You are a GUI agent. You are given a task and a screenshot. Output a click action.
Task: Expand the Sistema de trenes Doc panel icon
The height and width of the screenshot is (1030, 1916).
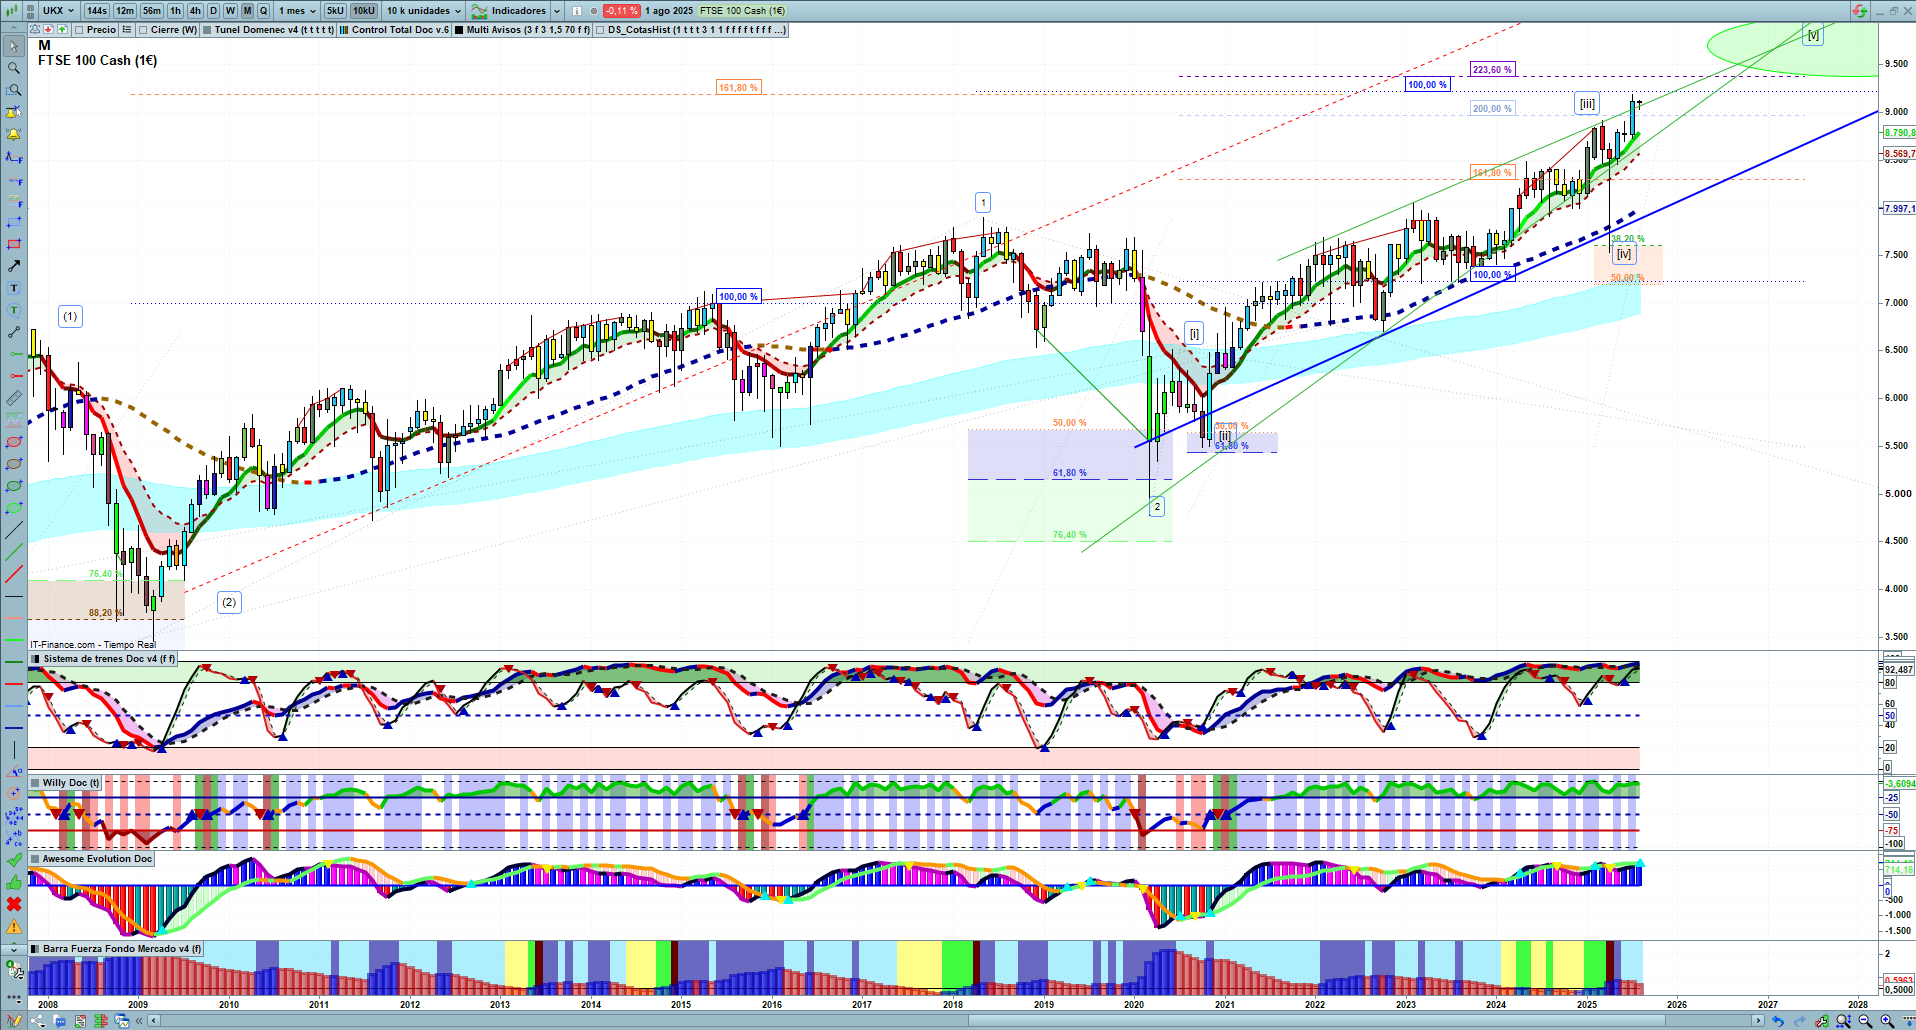tap(36, 659)
